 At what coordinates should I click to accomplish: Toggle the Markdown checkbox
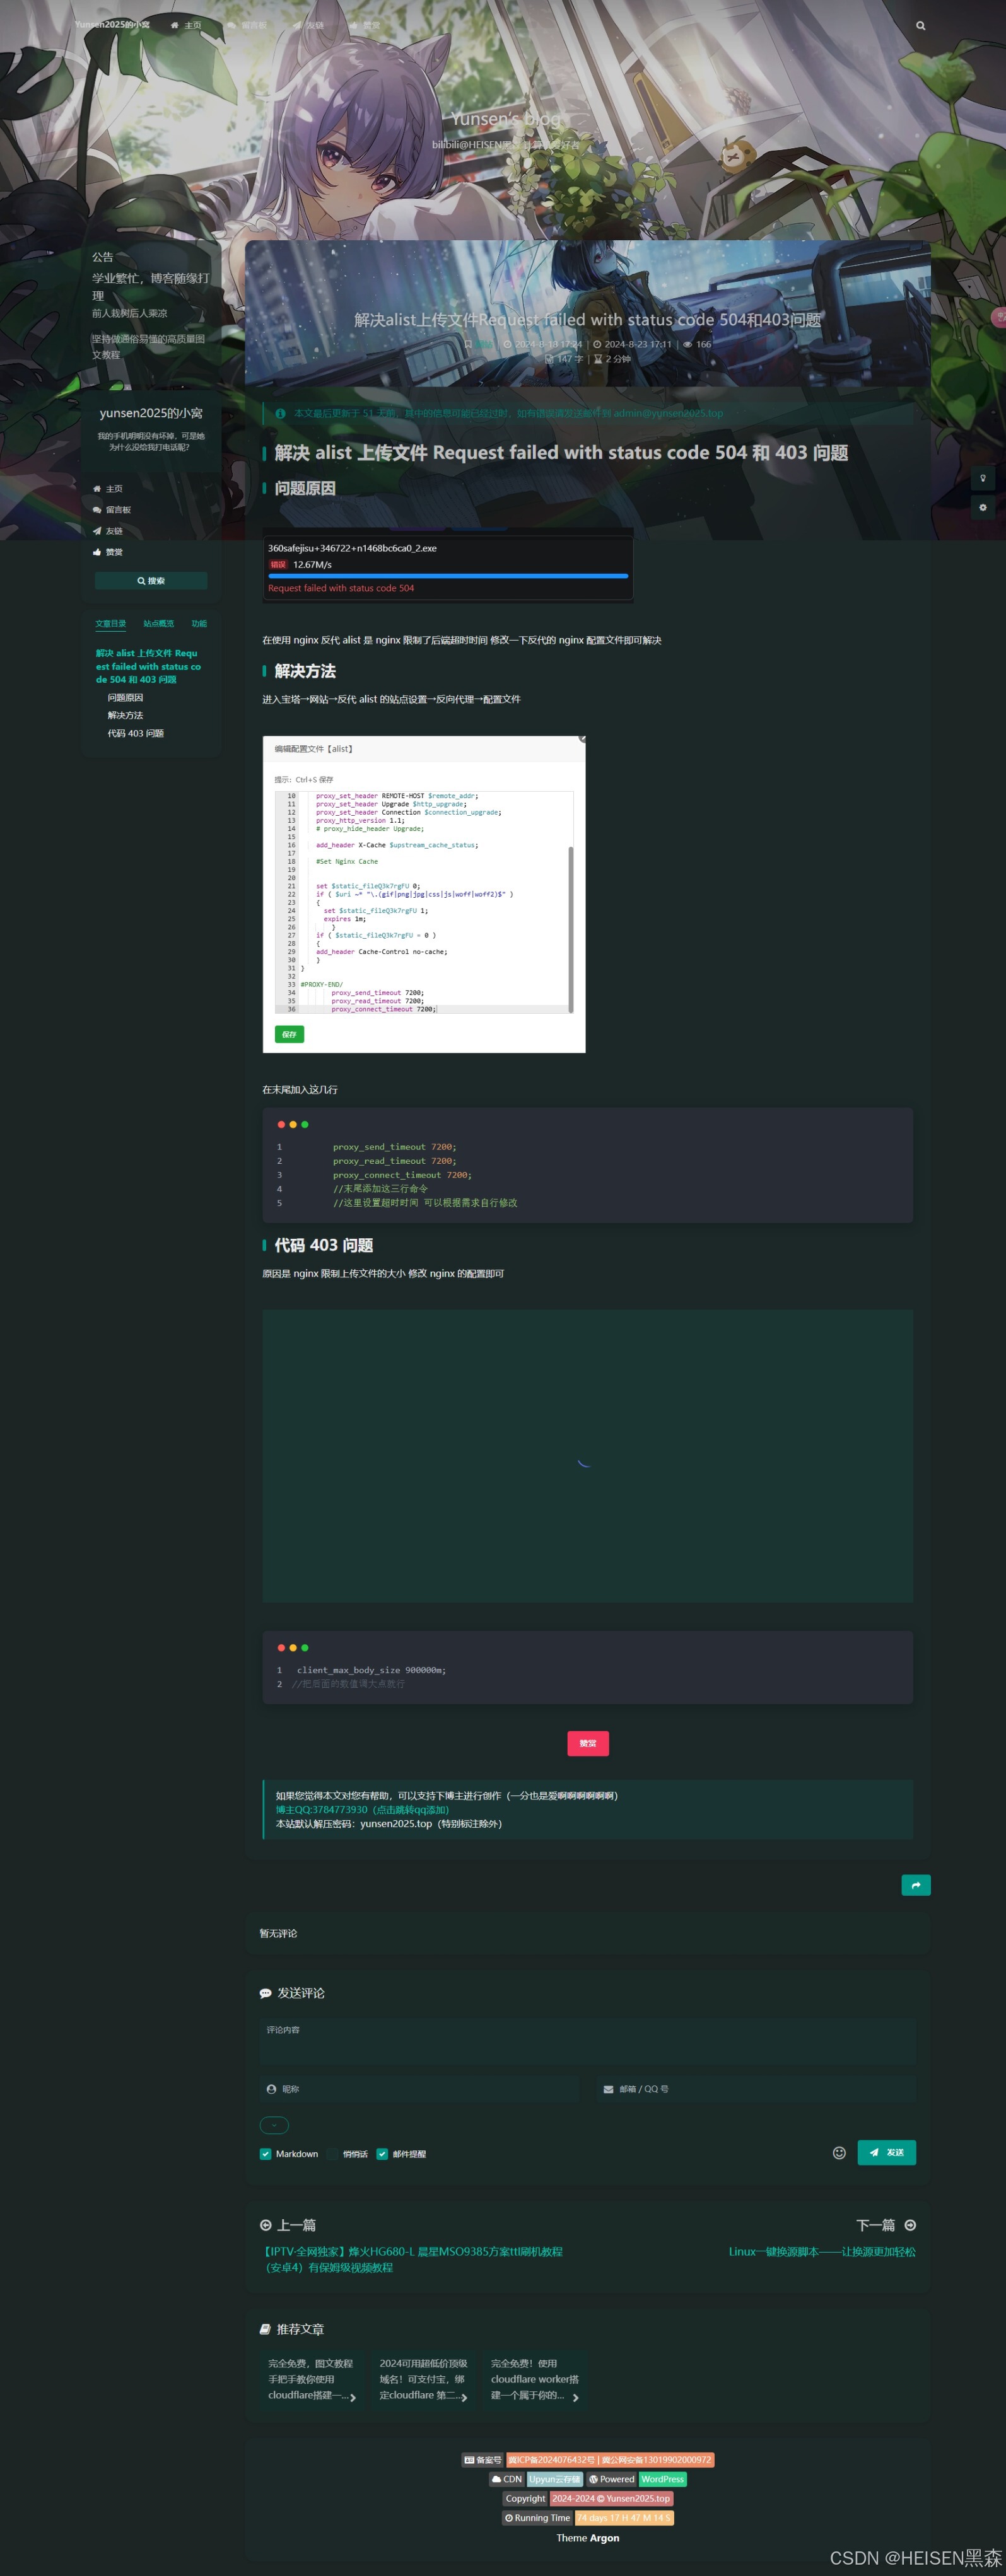(x=265, y=2154)
